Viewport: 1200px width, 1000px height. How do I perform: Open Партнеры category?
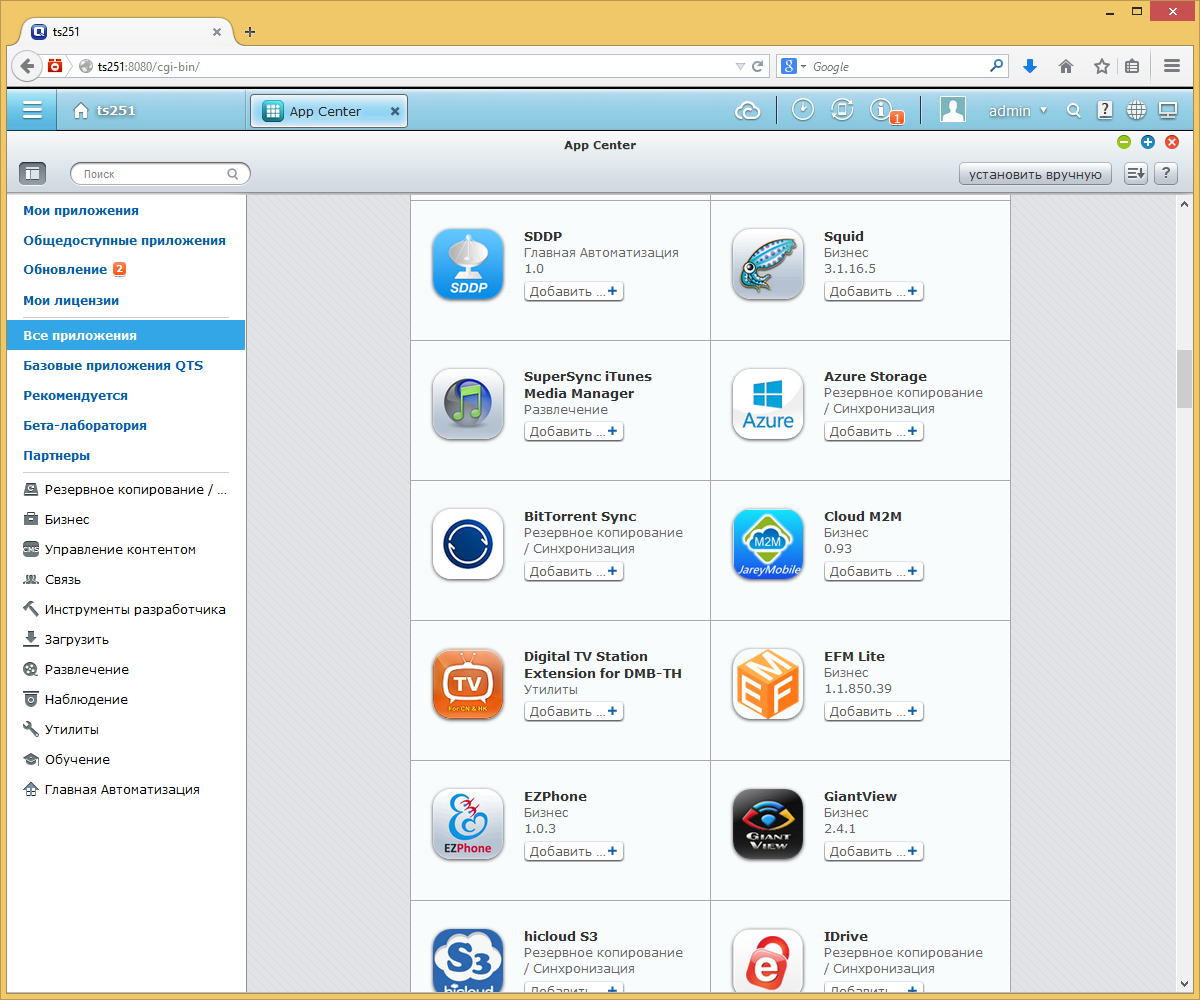click(x=56, y=455)
